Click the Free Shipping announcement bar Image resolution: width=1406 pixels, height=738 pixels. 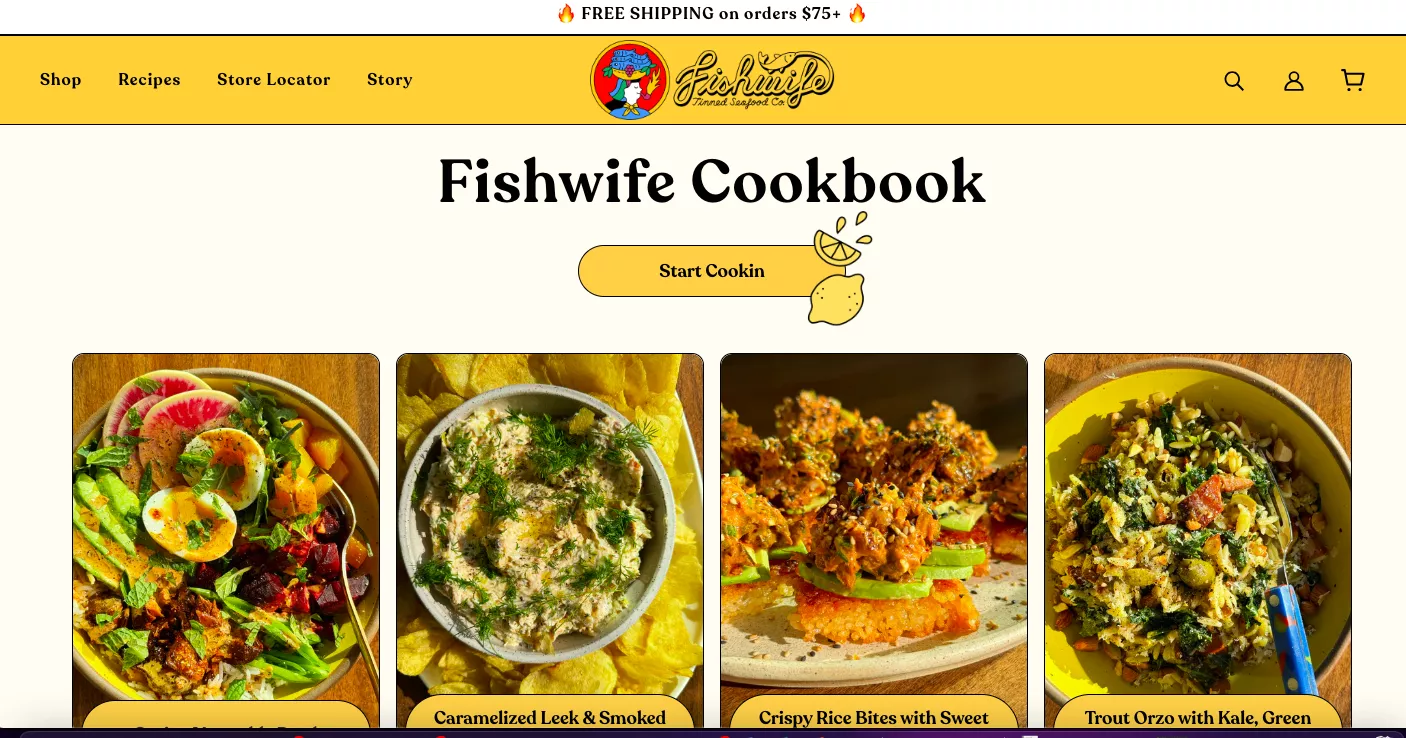click(x=711, y=14)
